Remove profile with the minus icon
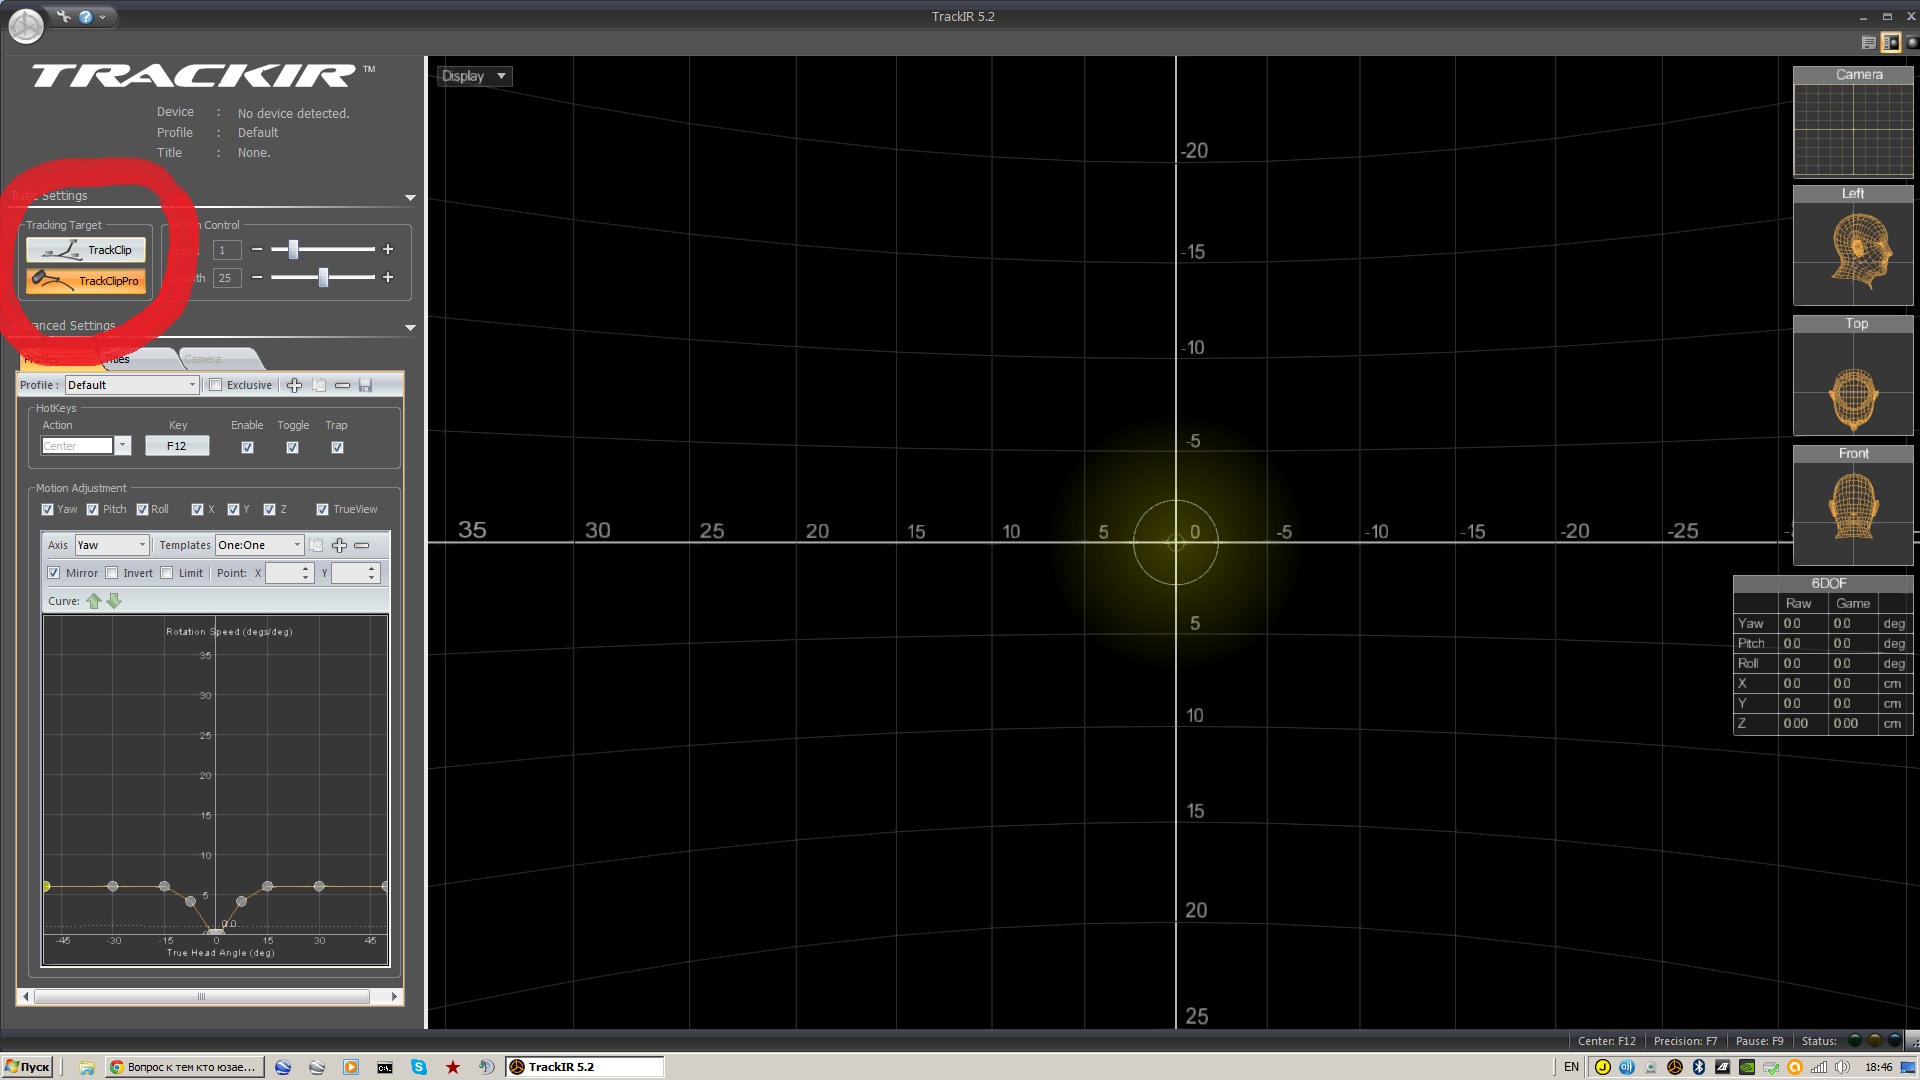This screenshot has height=1080, width=1920. coord(342,385)
